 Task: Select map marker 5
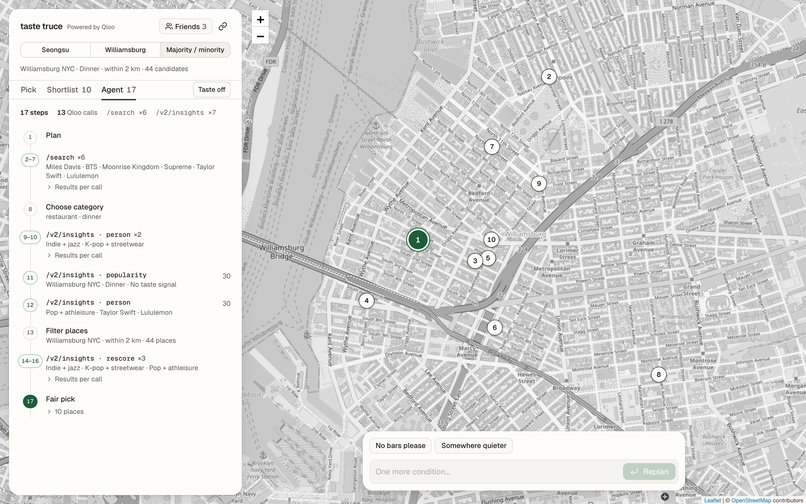click(488, 258)
